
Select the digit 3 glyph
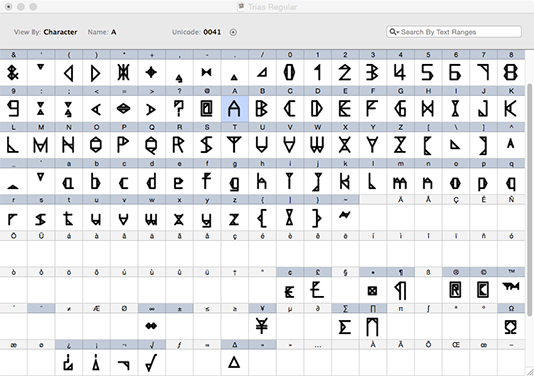click(x=373, y=73)
